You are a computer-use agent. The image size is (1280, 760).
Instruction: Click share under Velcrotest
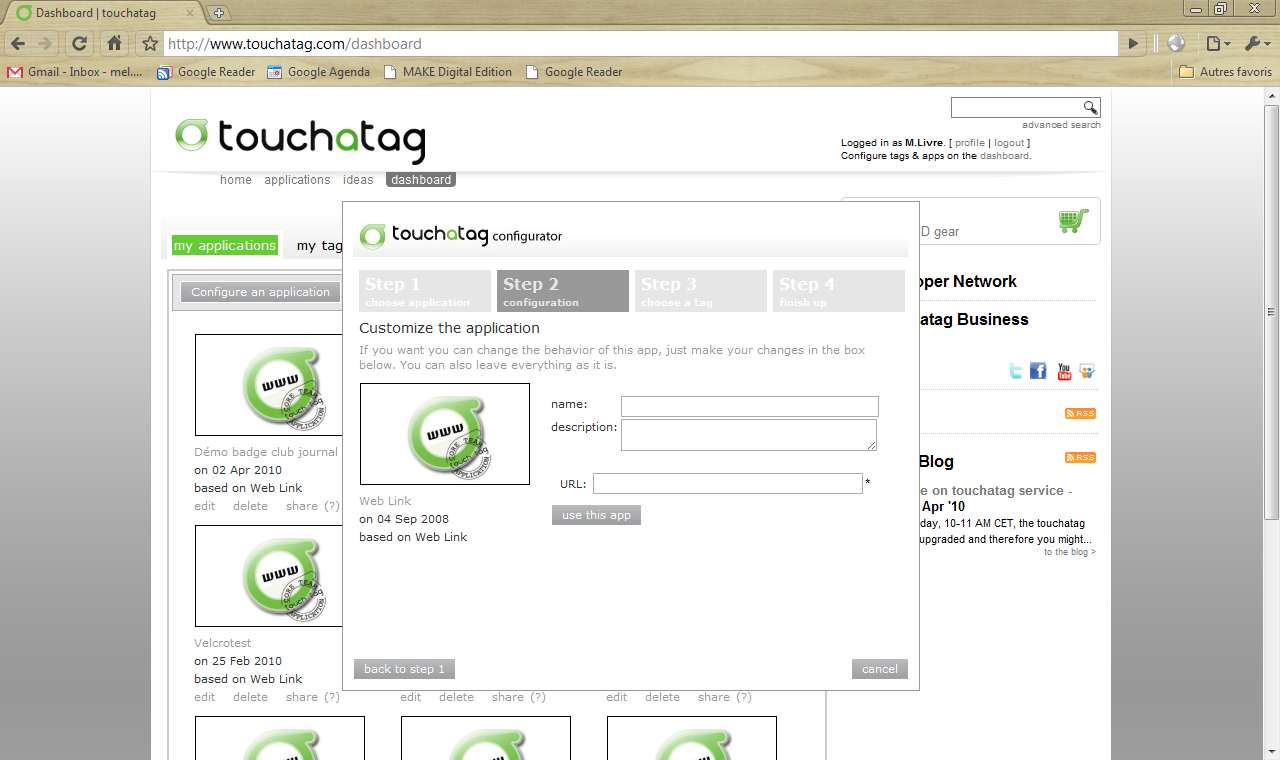[302, 697]
